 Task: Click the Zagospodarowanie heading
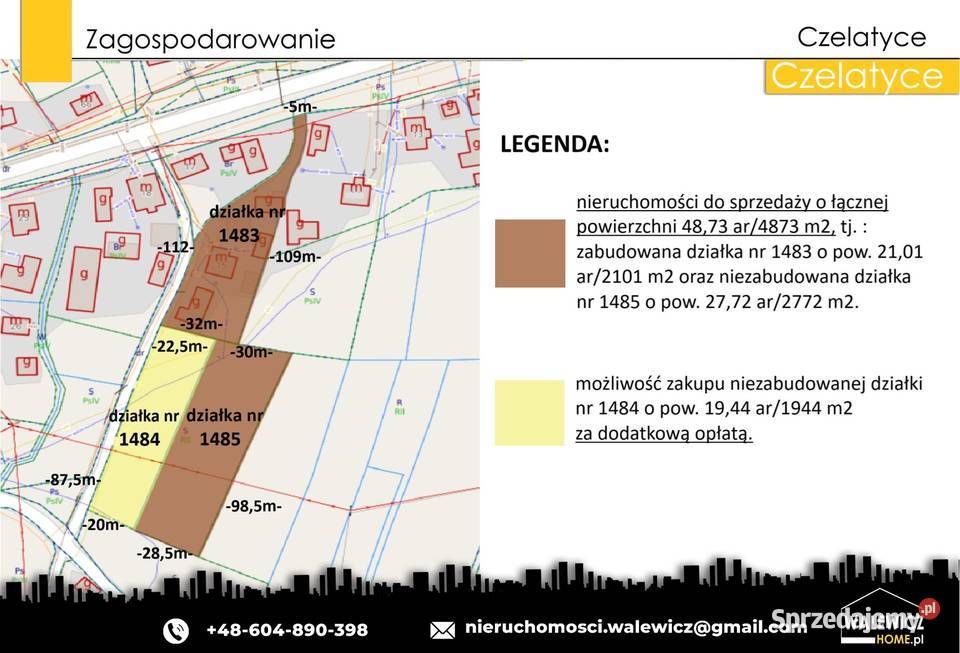pyautogui.click(x=211, y=40)
